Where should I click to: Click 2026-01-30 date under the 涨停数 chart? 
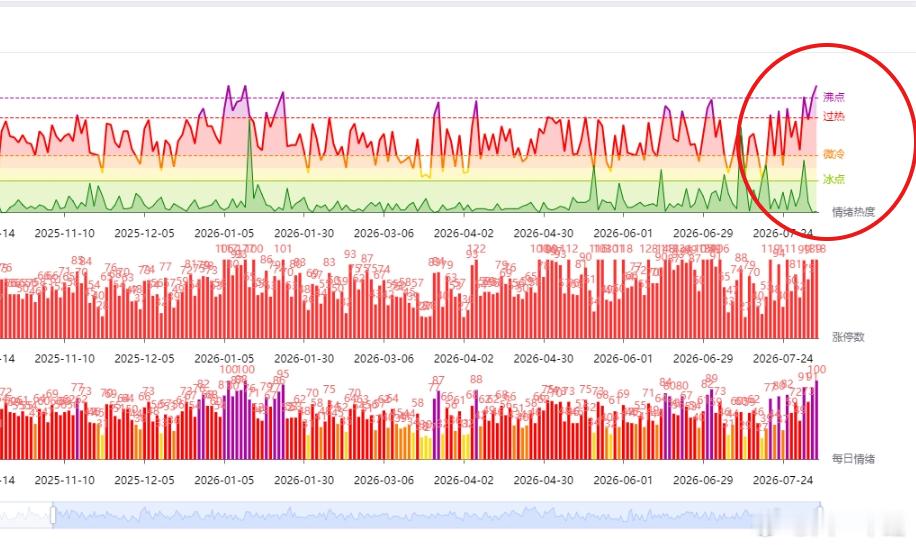pyautogui.click(x=304, y=359)
